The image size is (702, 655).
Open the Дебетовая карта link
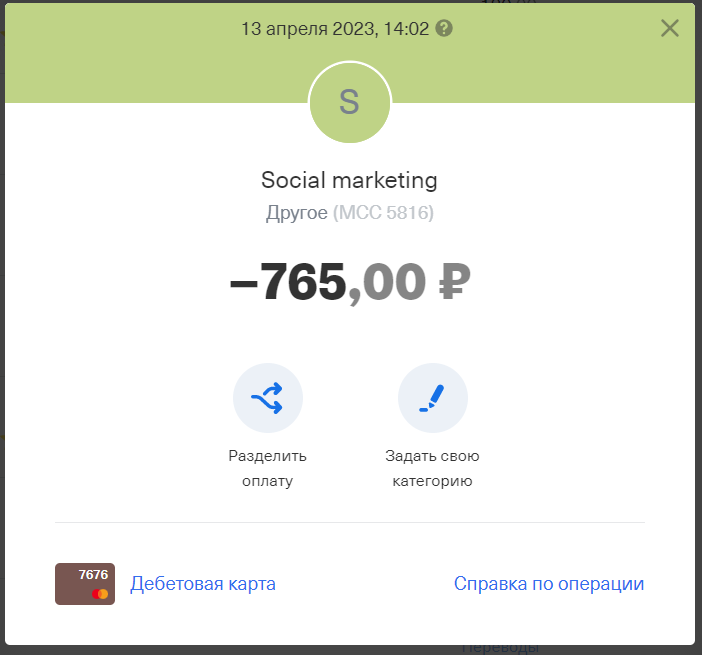[x=203, y=584]
